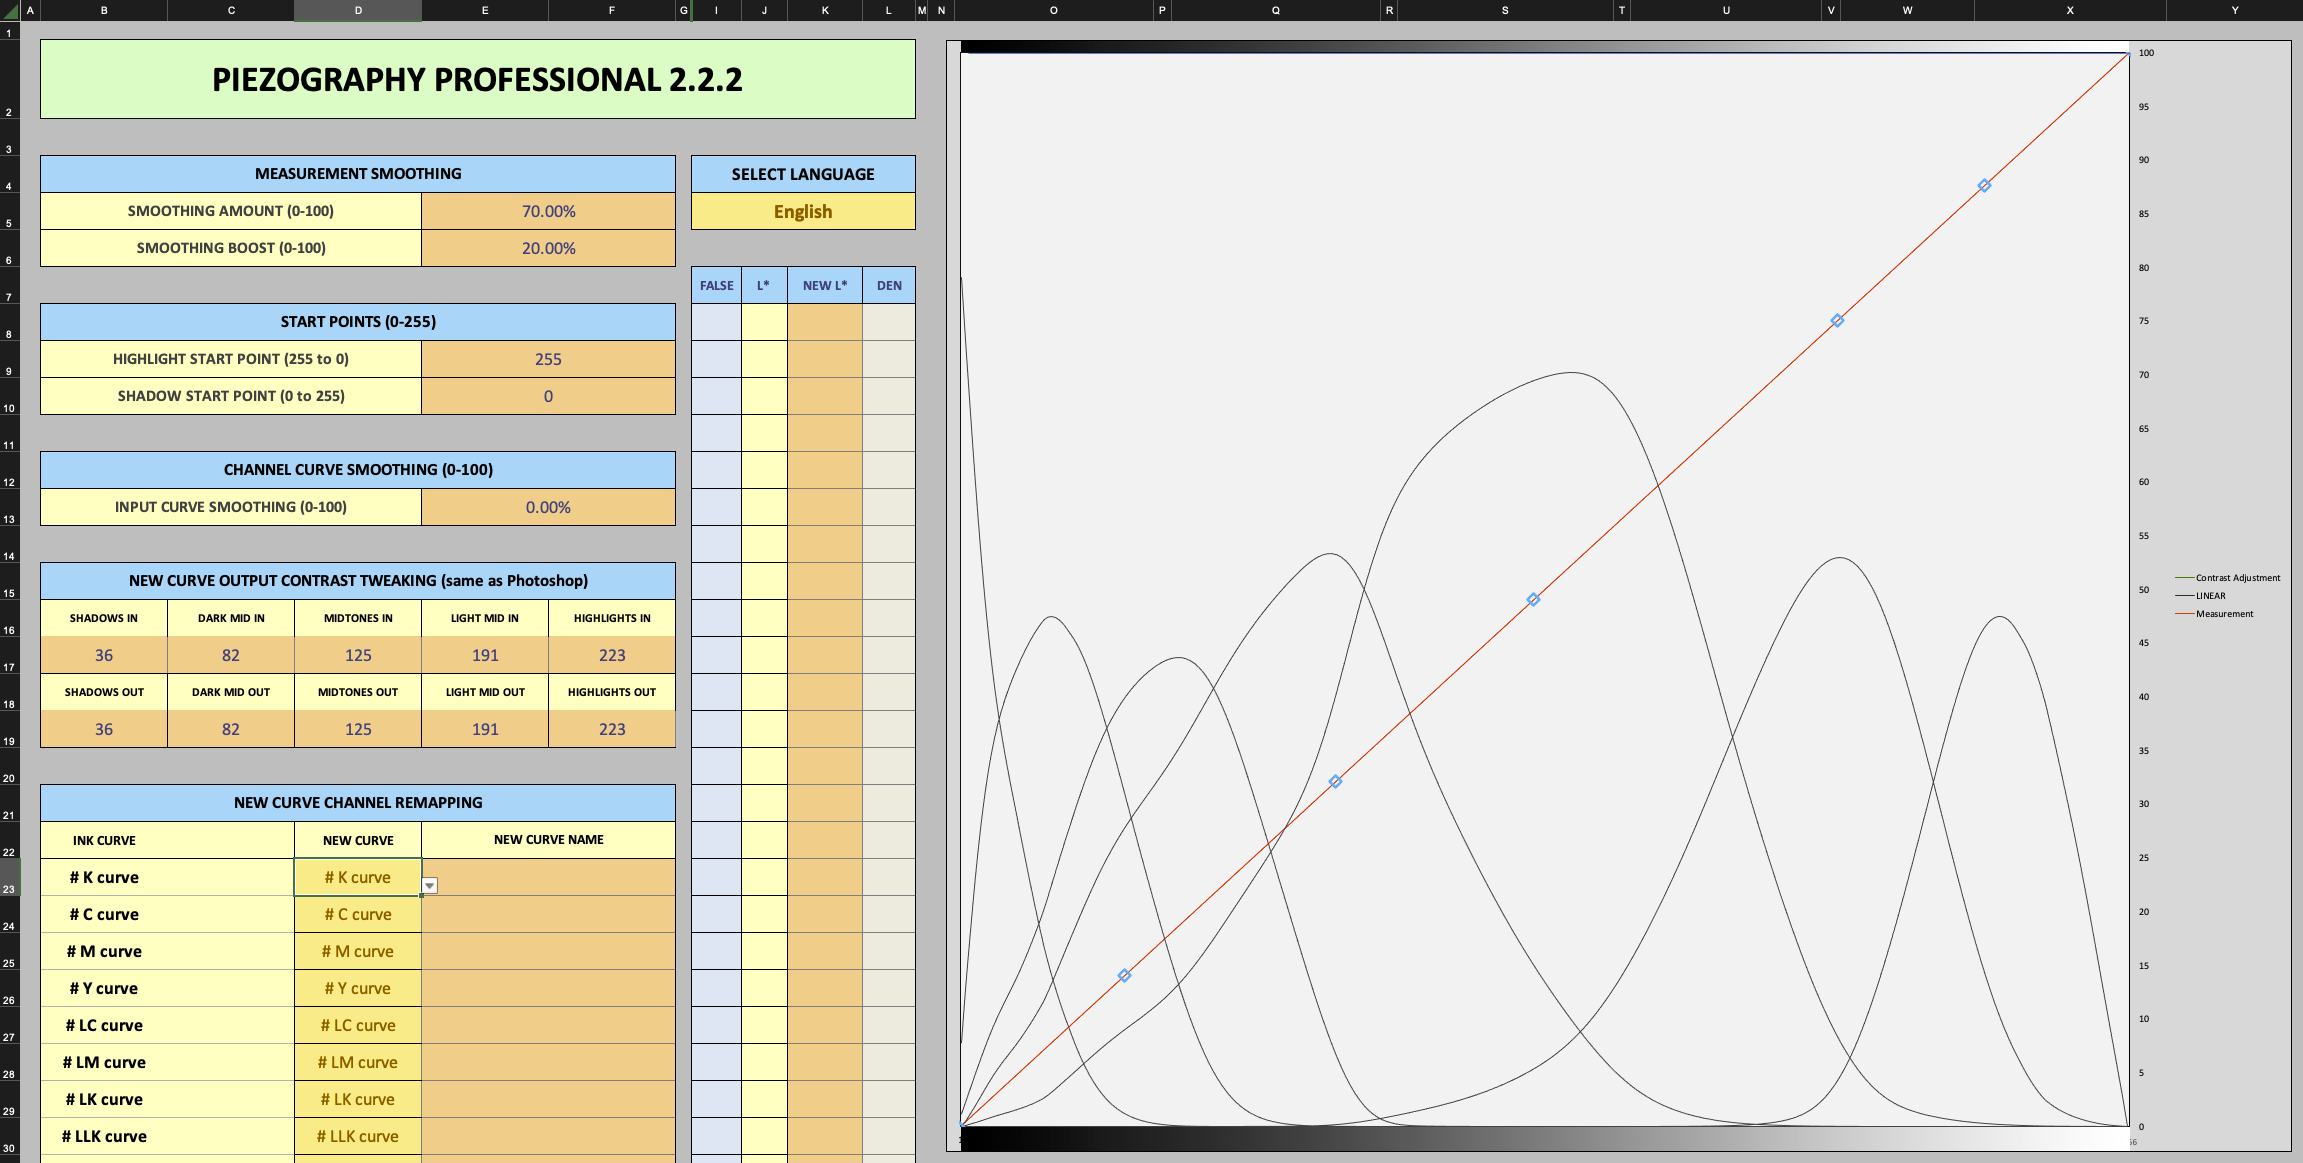The height and width of the screenshot is (1163, 2303).
Task: Click Measurement Smoothing section header
Action: click(x=358, y=174)
